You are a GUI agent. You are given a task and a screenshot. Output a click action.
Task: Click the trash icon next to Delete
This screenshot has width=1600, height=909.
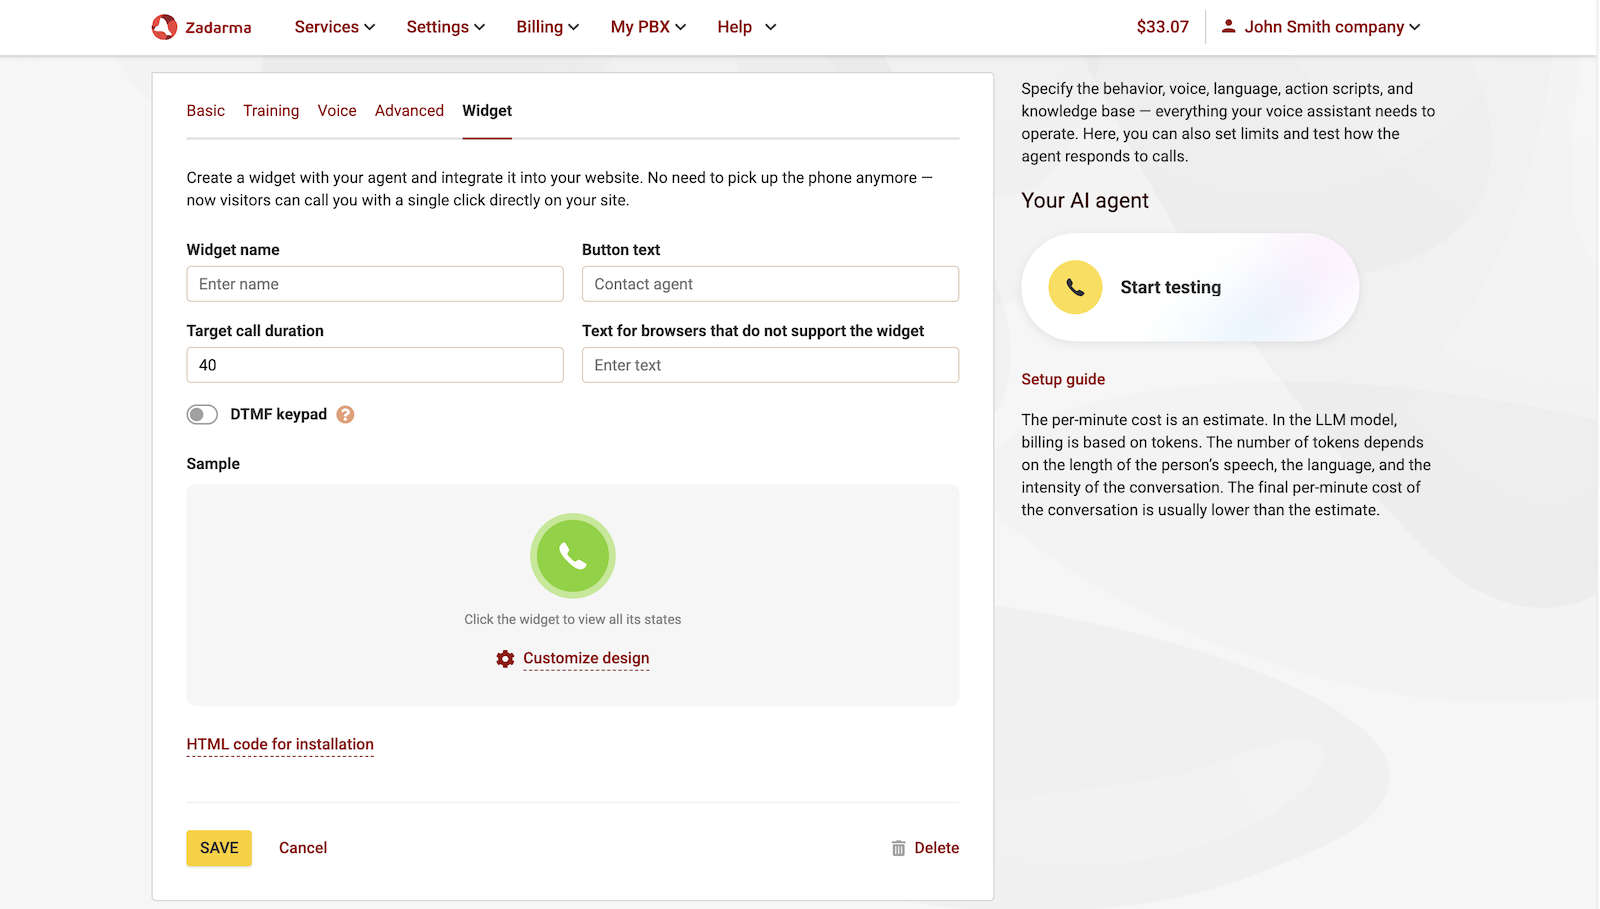coord(897,847)
